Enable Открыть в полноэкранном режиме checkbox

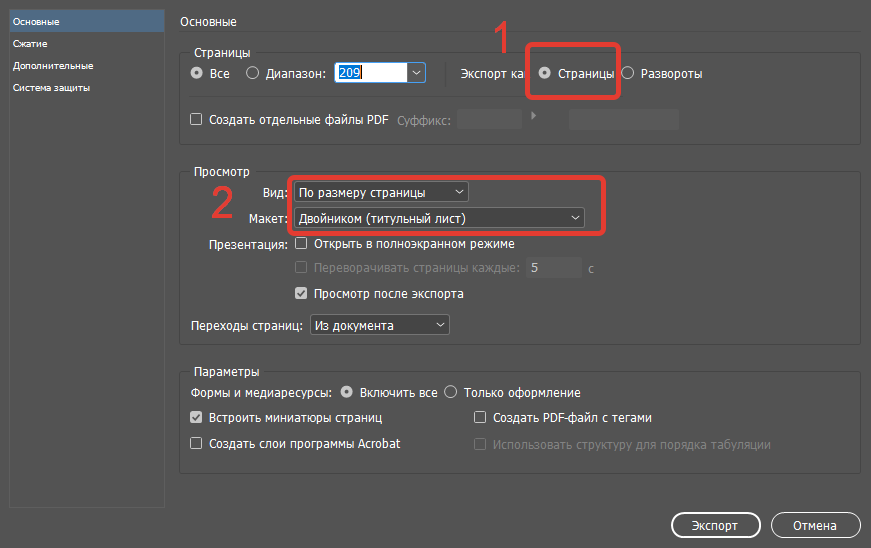coord(301,244)
